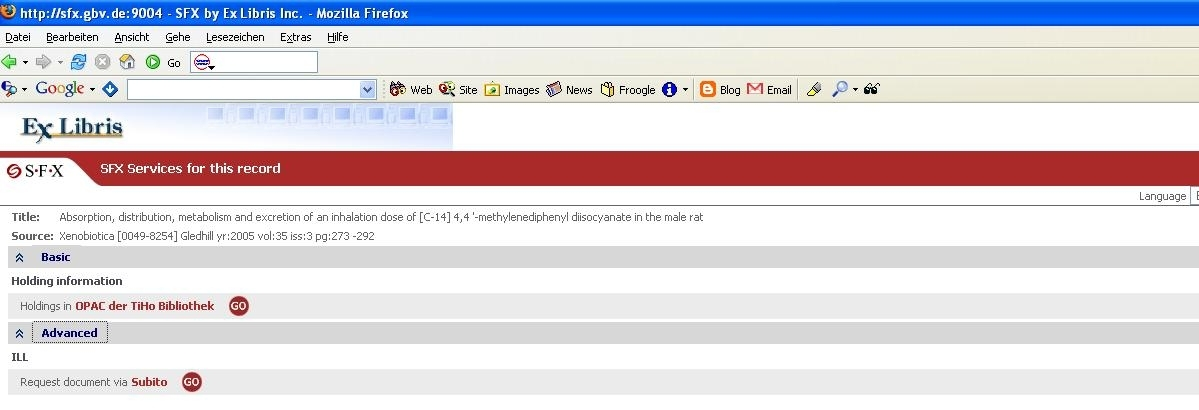This screenshot has width=1199, height=410.
Task: Click the Blogger Blog toolbar button
Action: (720, 90)
